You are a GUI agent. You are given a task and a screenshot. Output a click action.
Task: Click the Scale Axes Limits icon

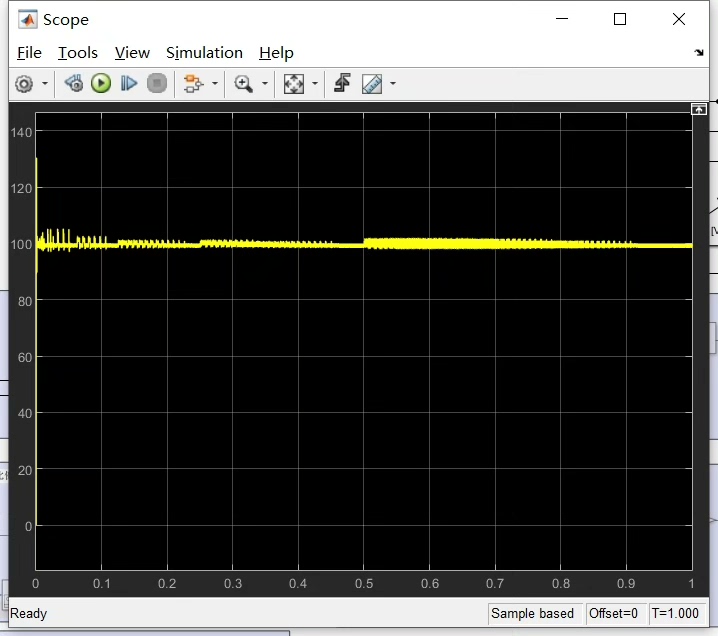294,84
